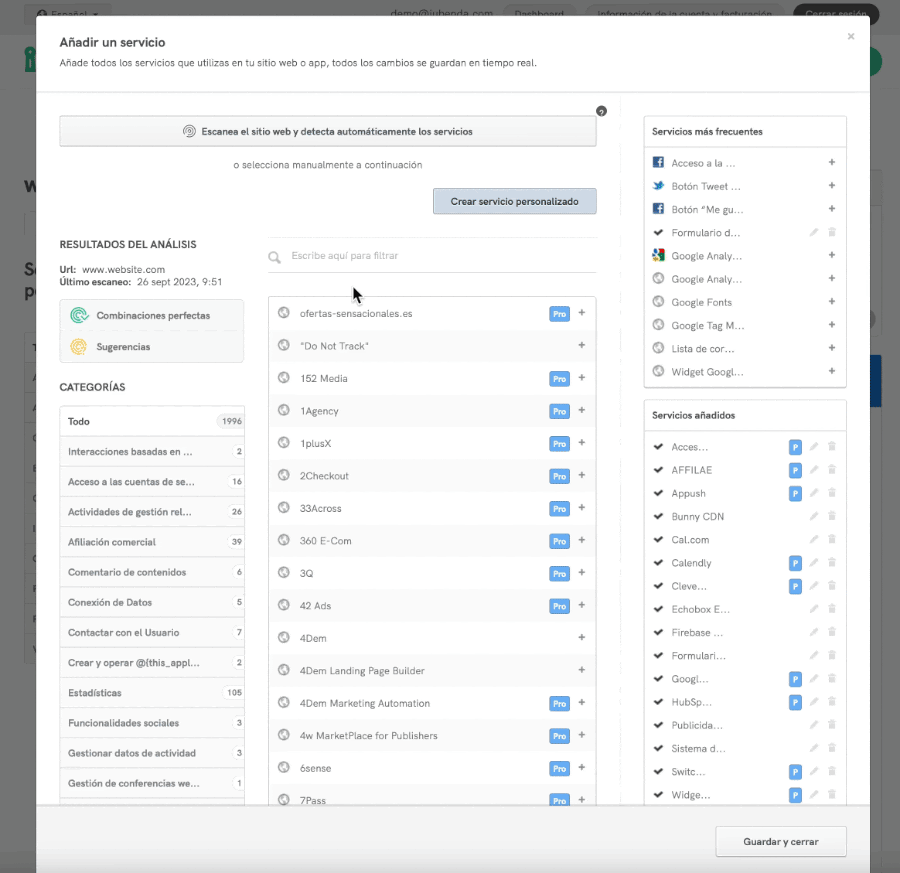Toggle the checkmark next to Calendly

658,563
